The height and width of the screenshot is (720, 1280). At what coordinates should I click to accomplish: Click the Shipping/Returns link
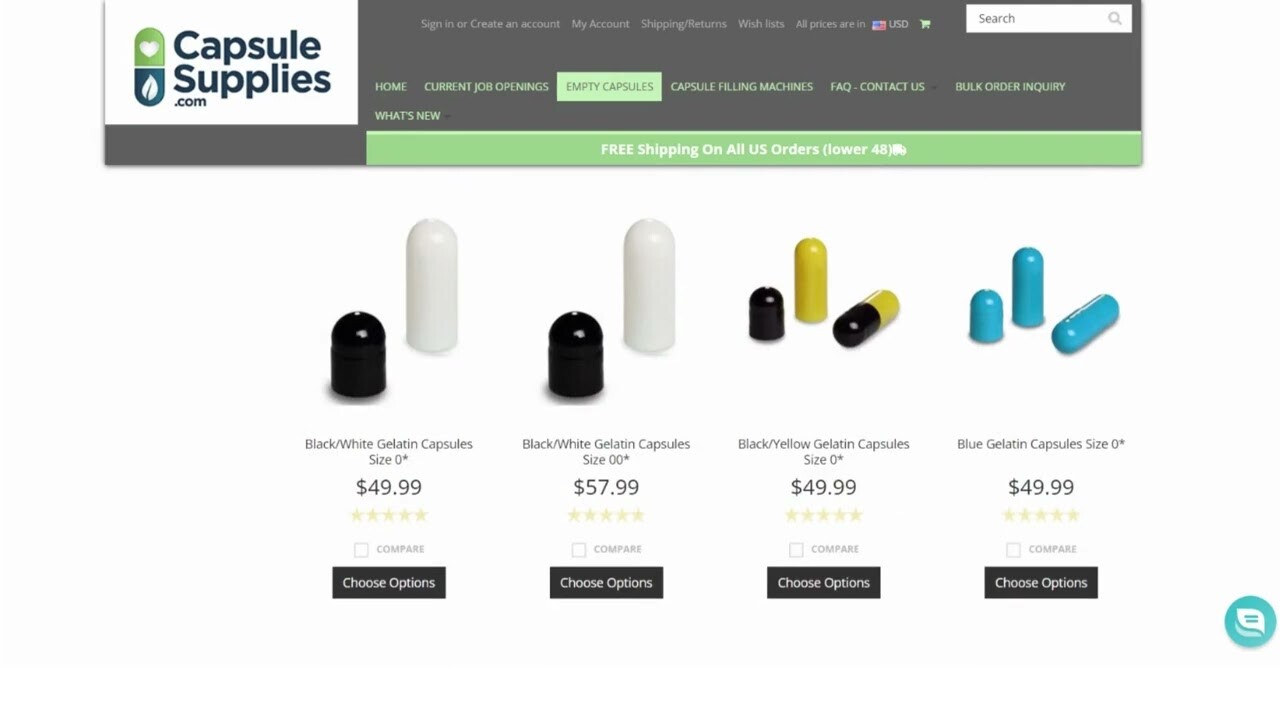point(684,24)
